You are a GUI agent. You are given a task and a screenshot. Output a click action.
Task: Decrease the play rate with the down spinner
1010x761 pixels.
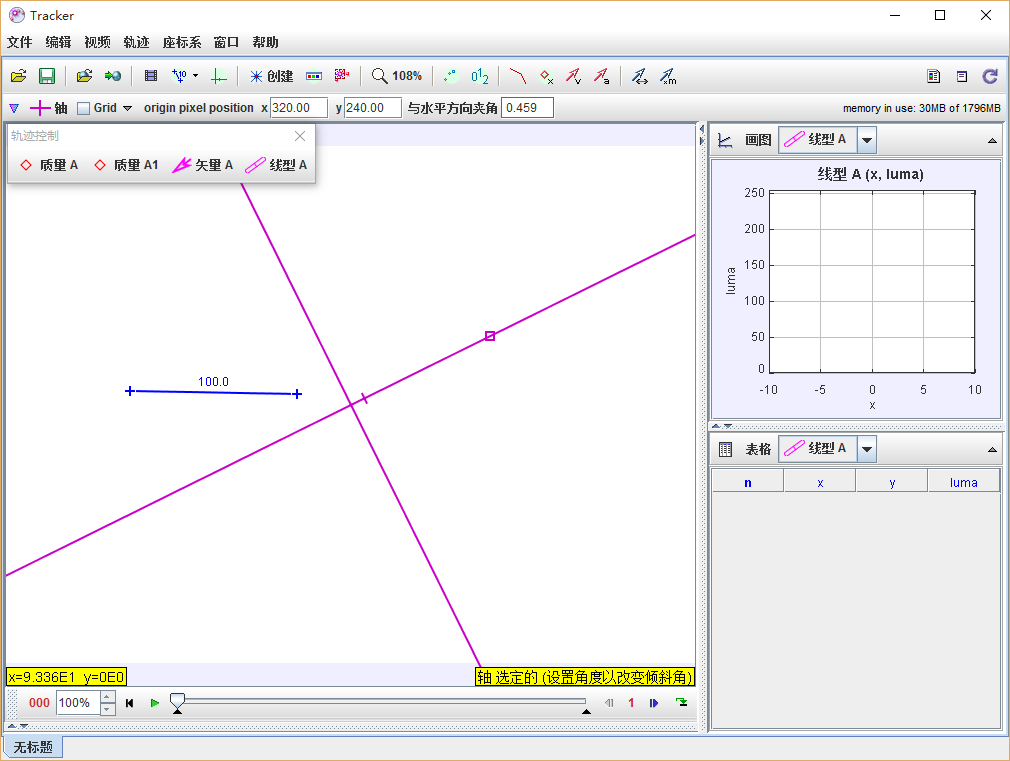point(108,709)
